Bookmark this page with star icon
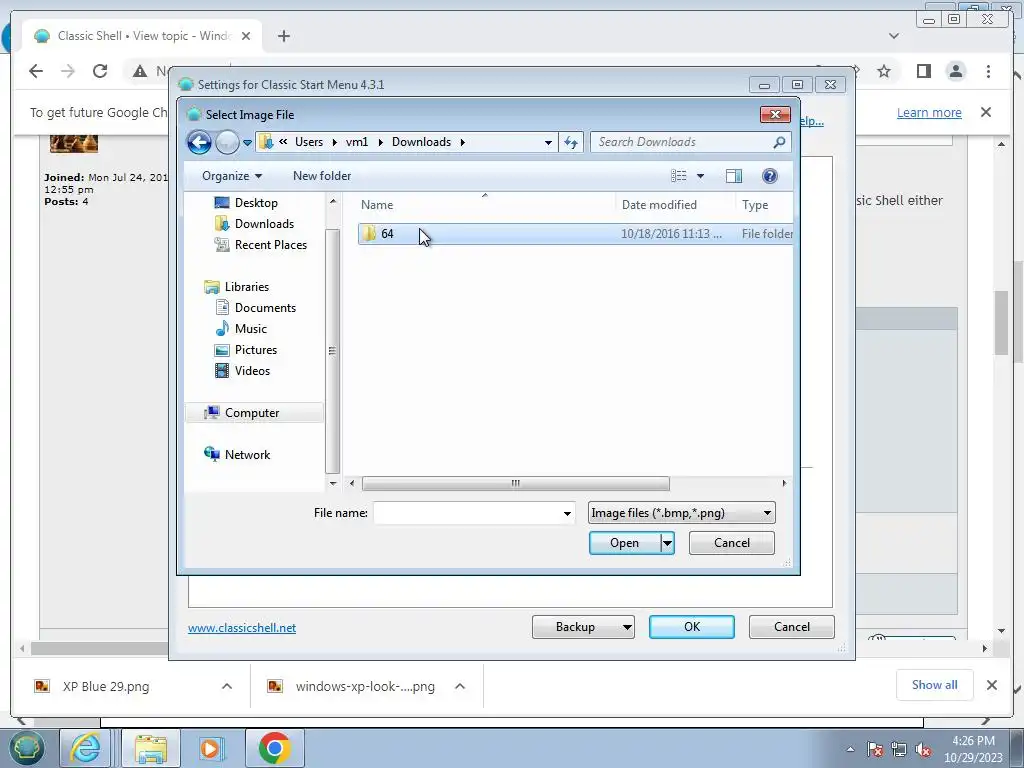This screenshot has width=1024, height=768. click(x=884, y=71)
